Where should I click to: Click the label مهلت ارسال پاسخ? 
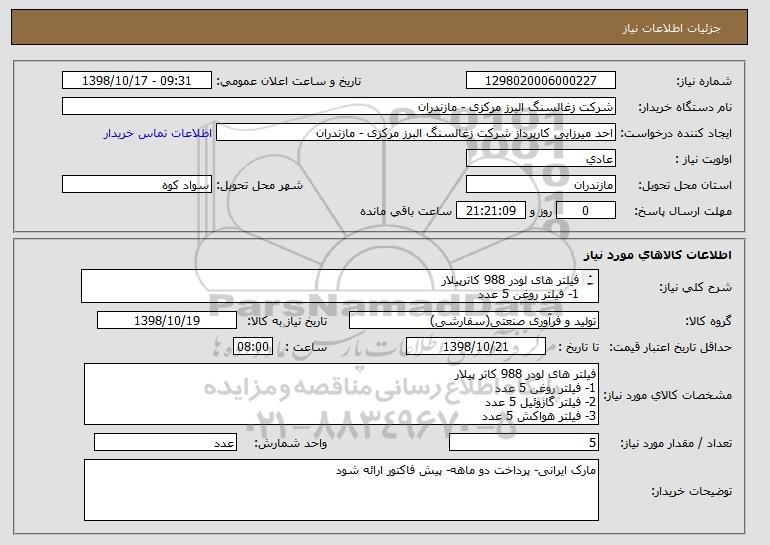coord(683,211)
